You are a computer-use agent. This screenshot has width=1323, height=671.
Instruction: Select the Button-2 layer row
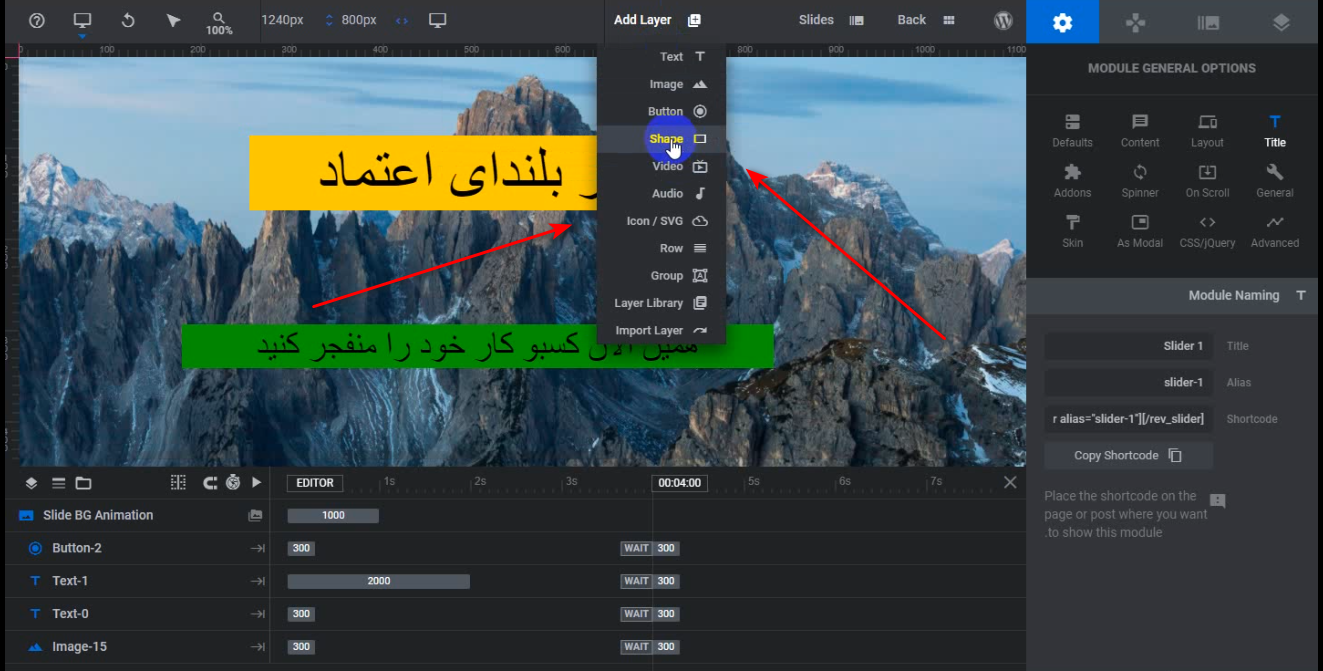tap(136, 548)
